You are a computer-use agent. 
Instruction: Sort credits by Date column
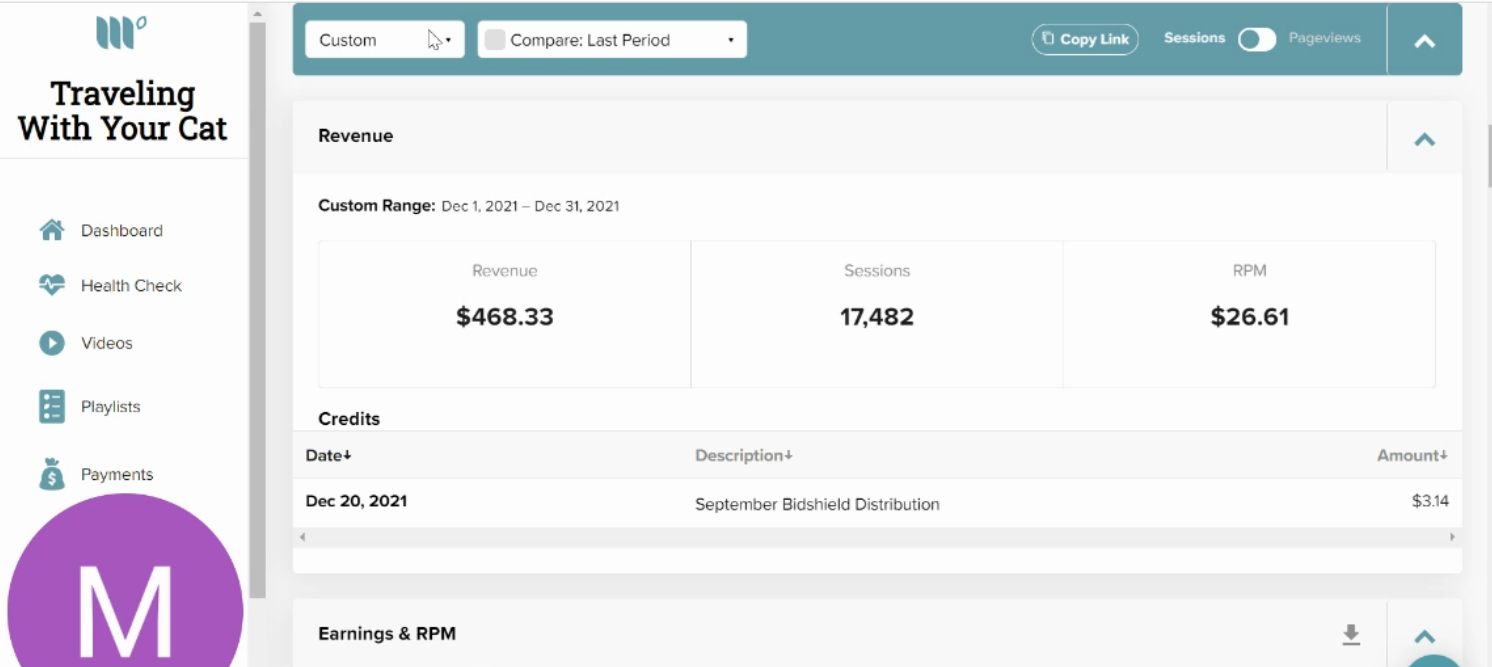(x=329, y=455)
